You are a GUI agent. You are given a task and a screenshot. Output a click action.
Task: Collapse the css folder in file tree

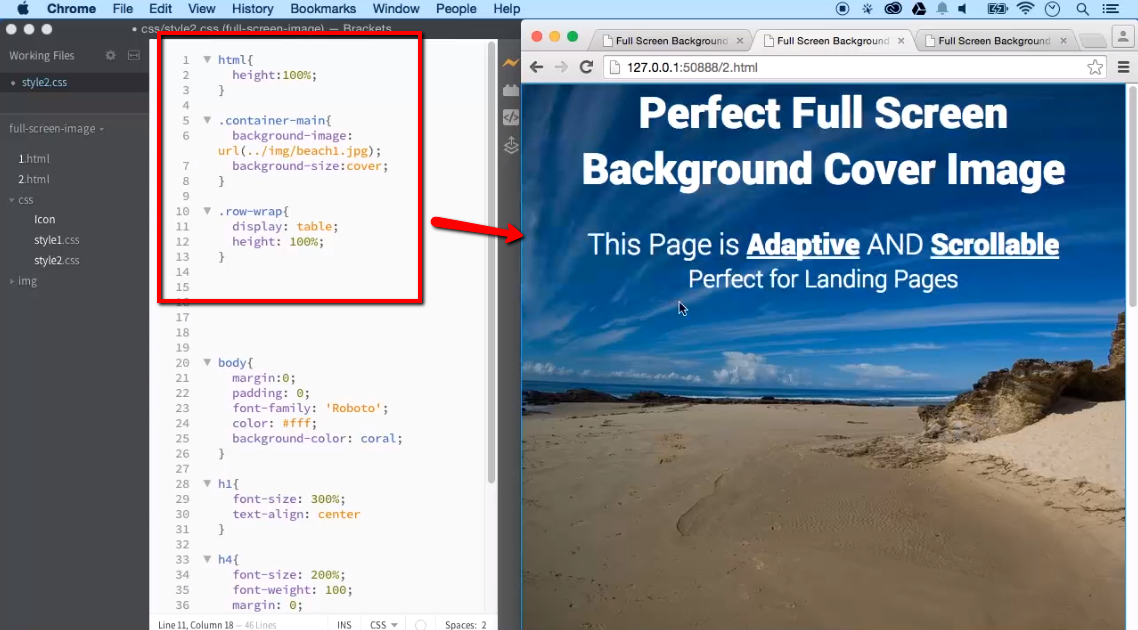pos(12,200)
